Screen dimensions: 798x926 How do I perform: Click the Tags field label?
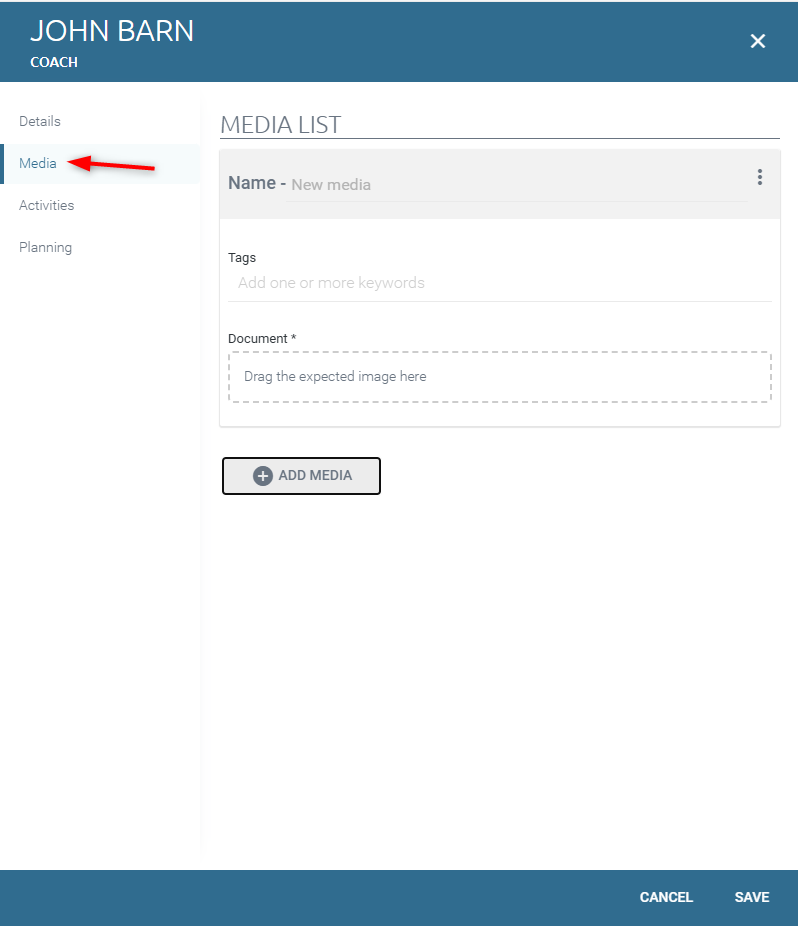[242, 258]
